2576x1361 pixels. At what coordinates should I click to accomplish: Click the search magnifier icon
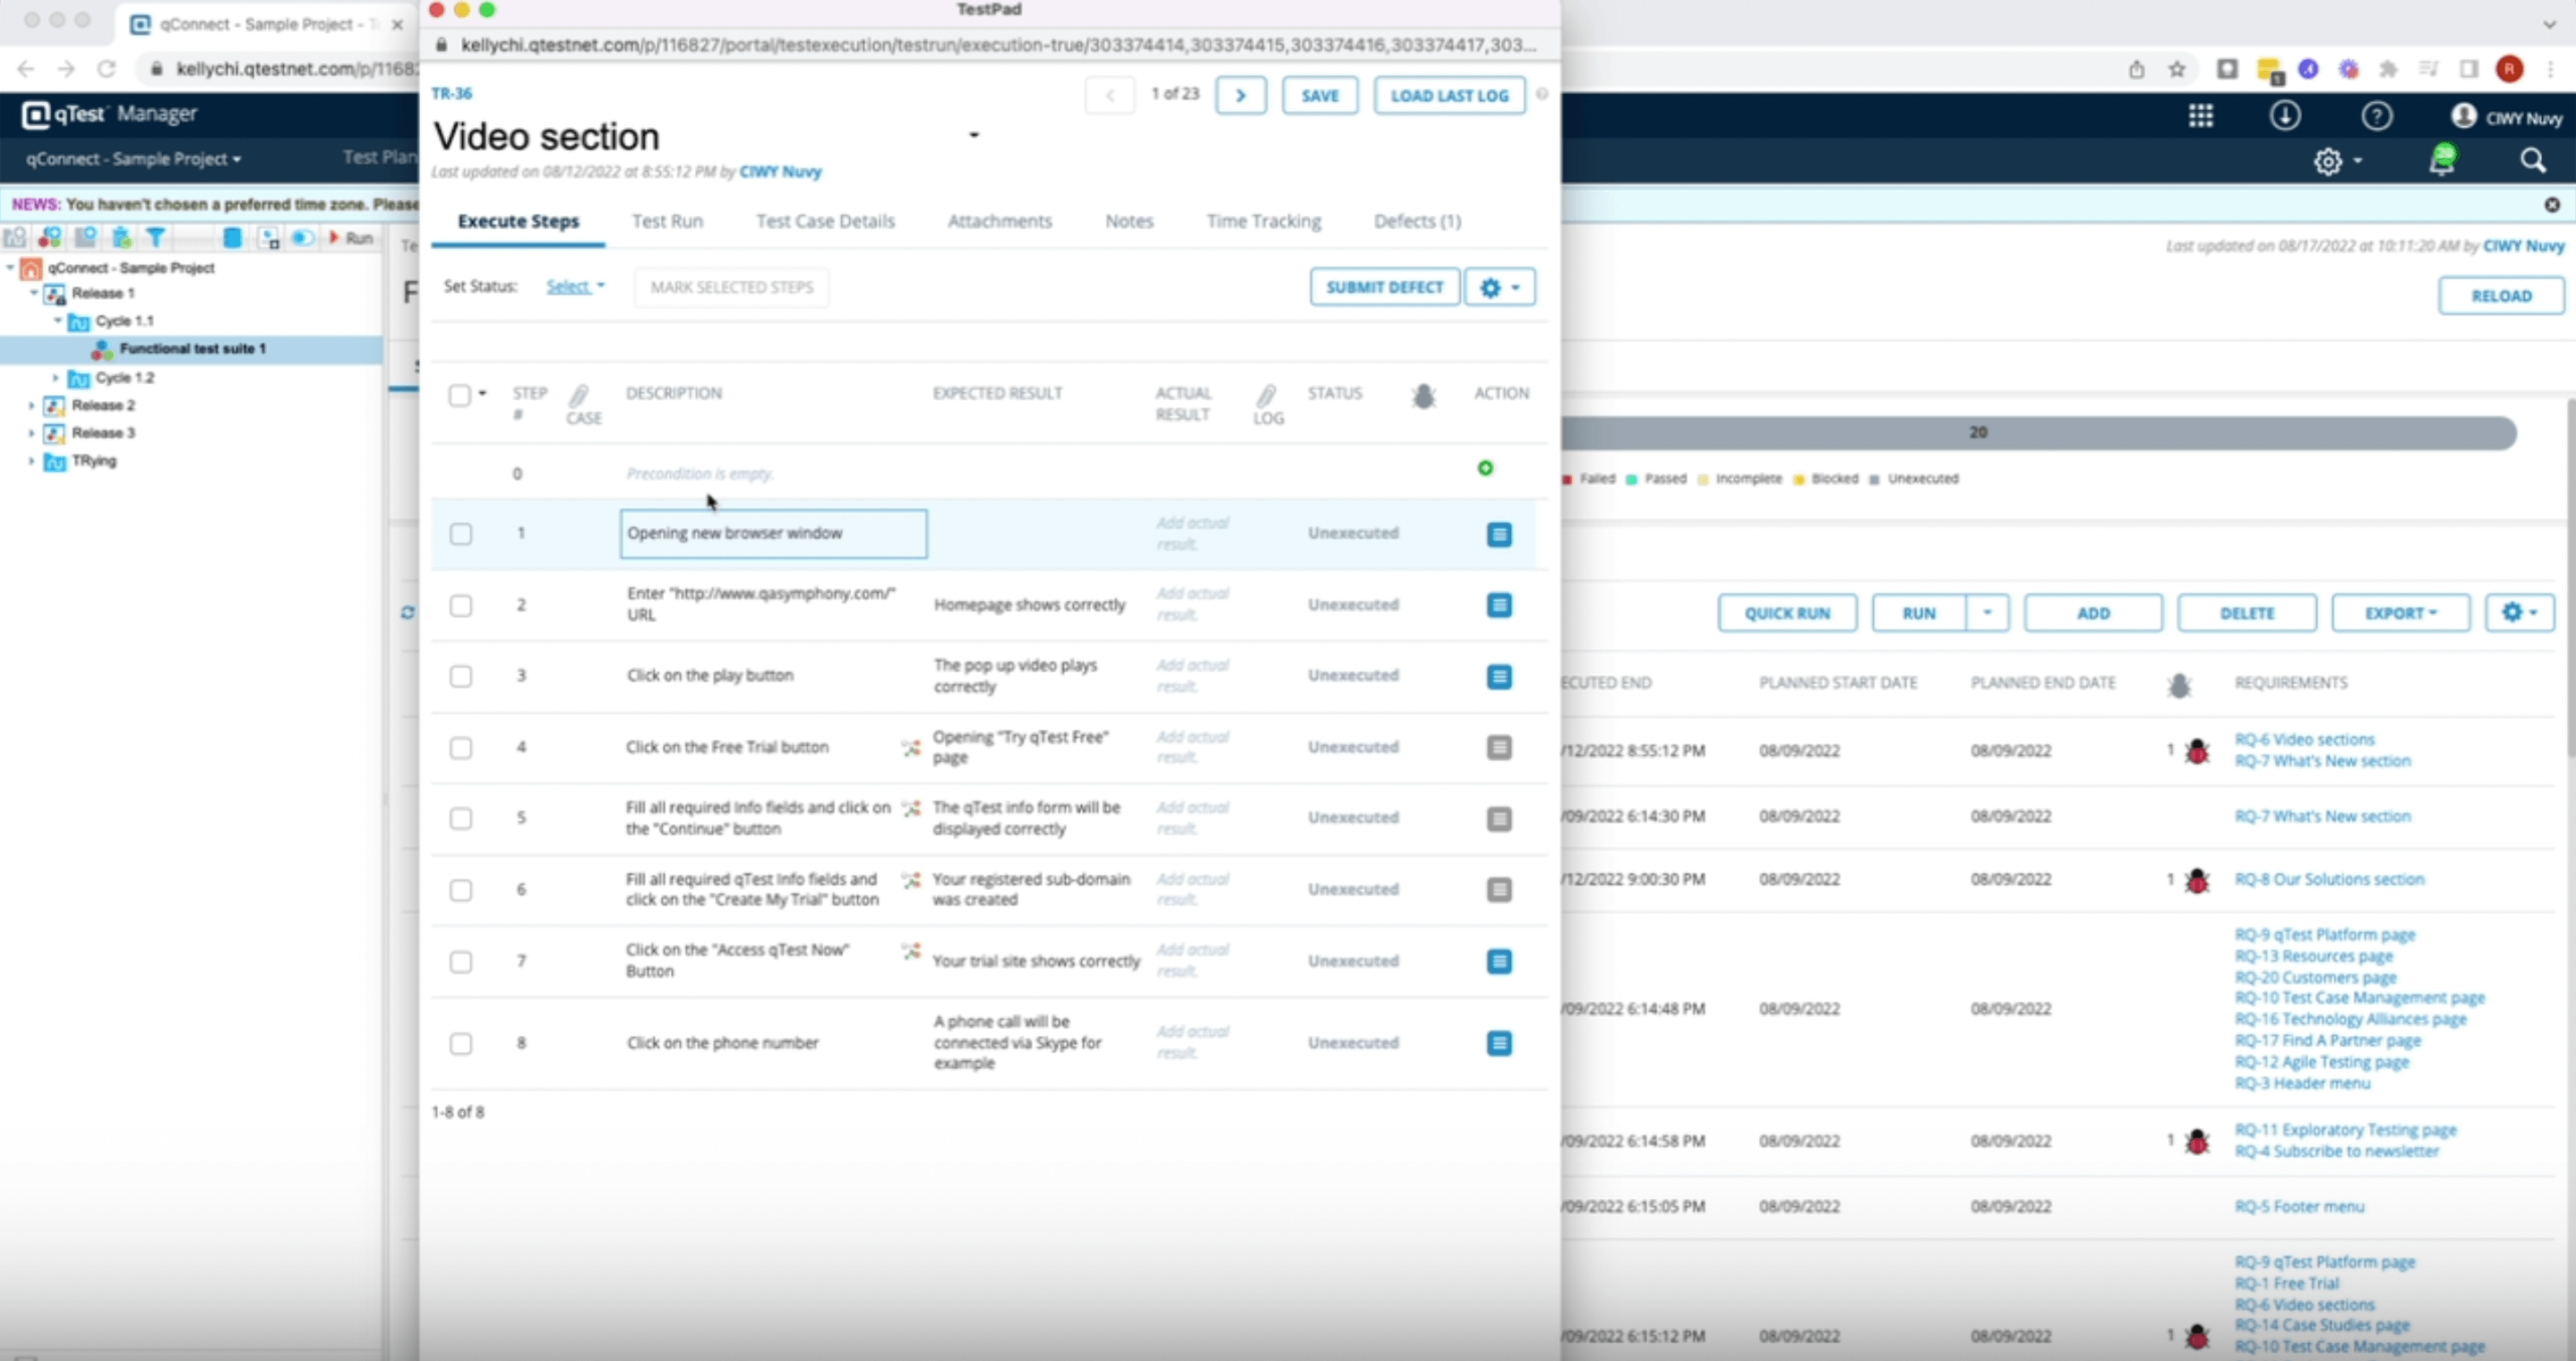point(2532,160)
